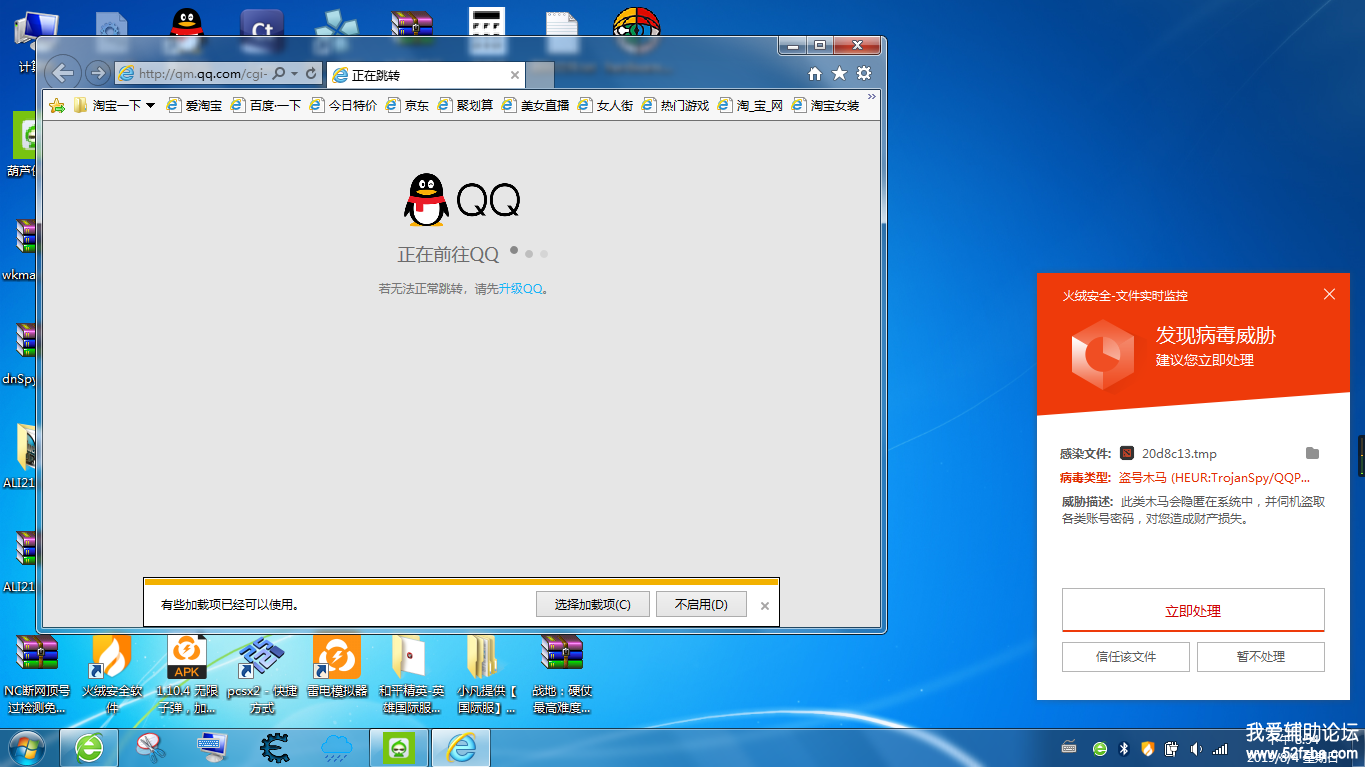
Task: Open the IE tools gear icon
Action: point(864,74)
